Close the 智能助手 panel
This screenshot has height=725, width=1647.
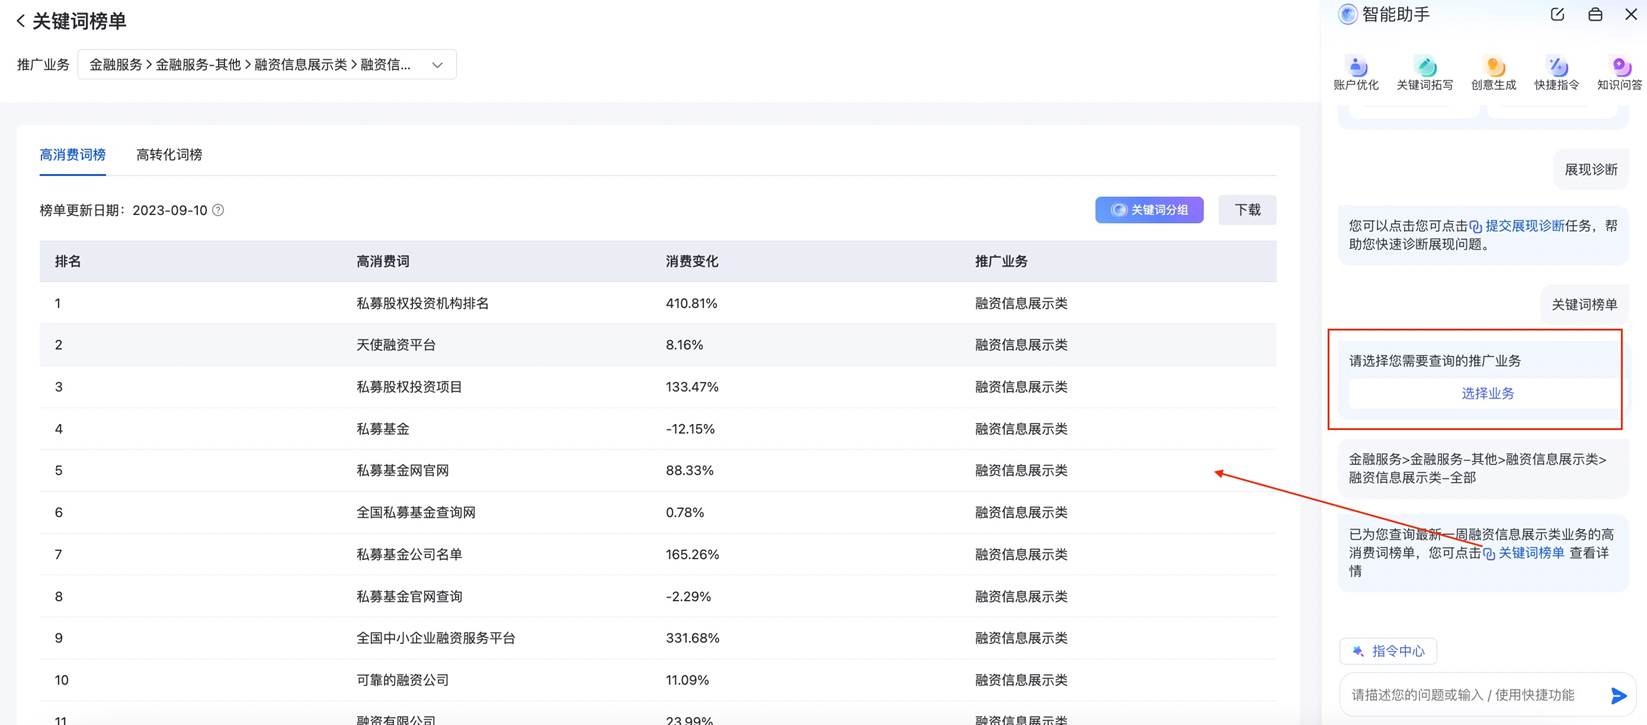[1631, 14]
